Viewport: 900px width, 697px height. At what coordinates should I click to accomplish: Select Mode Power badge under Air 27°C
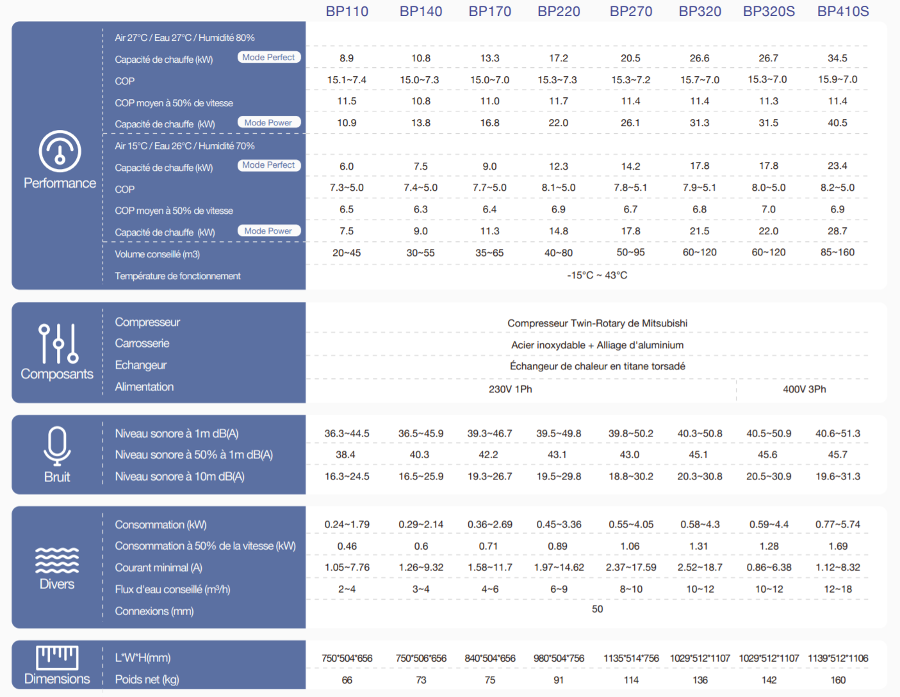coord(268,123)
